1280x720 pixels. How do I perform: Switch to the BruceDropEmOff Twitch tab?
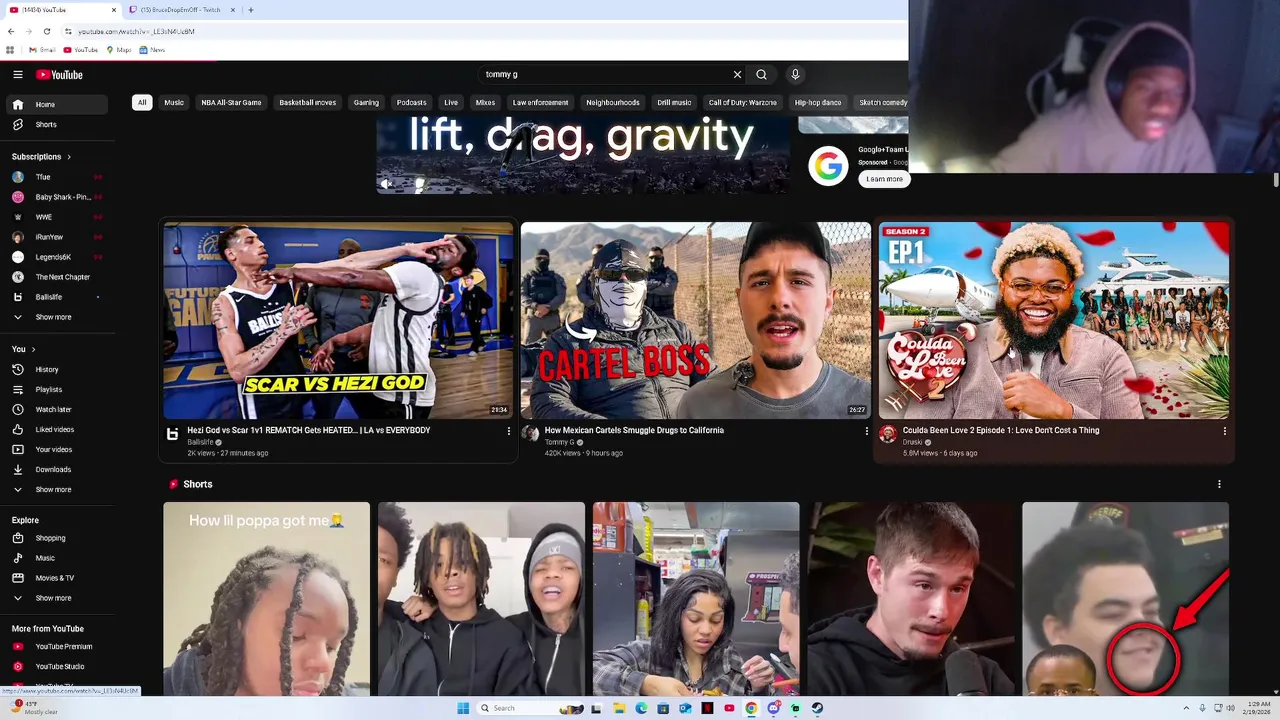(180, 10)
